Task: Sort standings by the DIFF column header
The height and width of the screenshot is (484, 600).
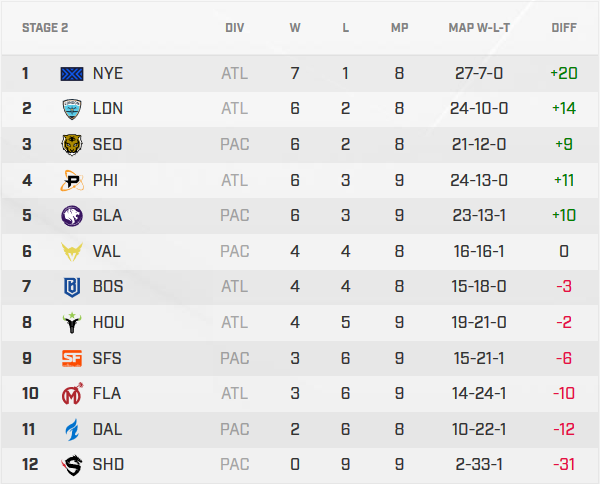Action: pos(564,28)
